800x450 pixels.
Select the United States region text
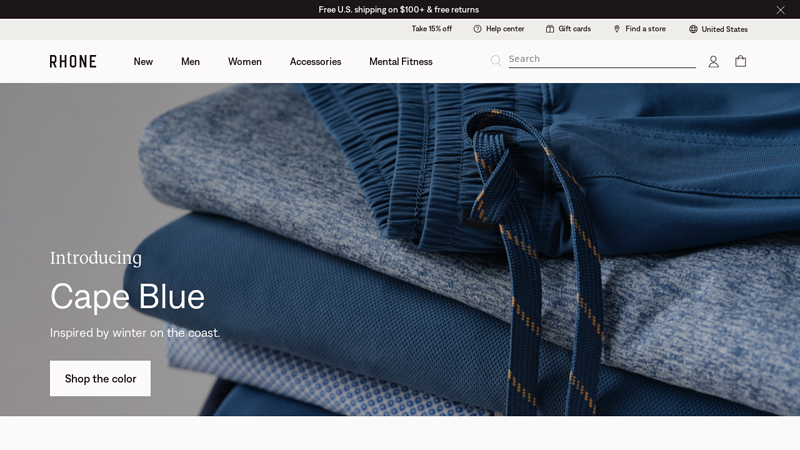[x=724, y=29]
